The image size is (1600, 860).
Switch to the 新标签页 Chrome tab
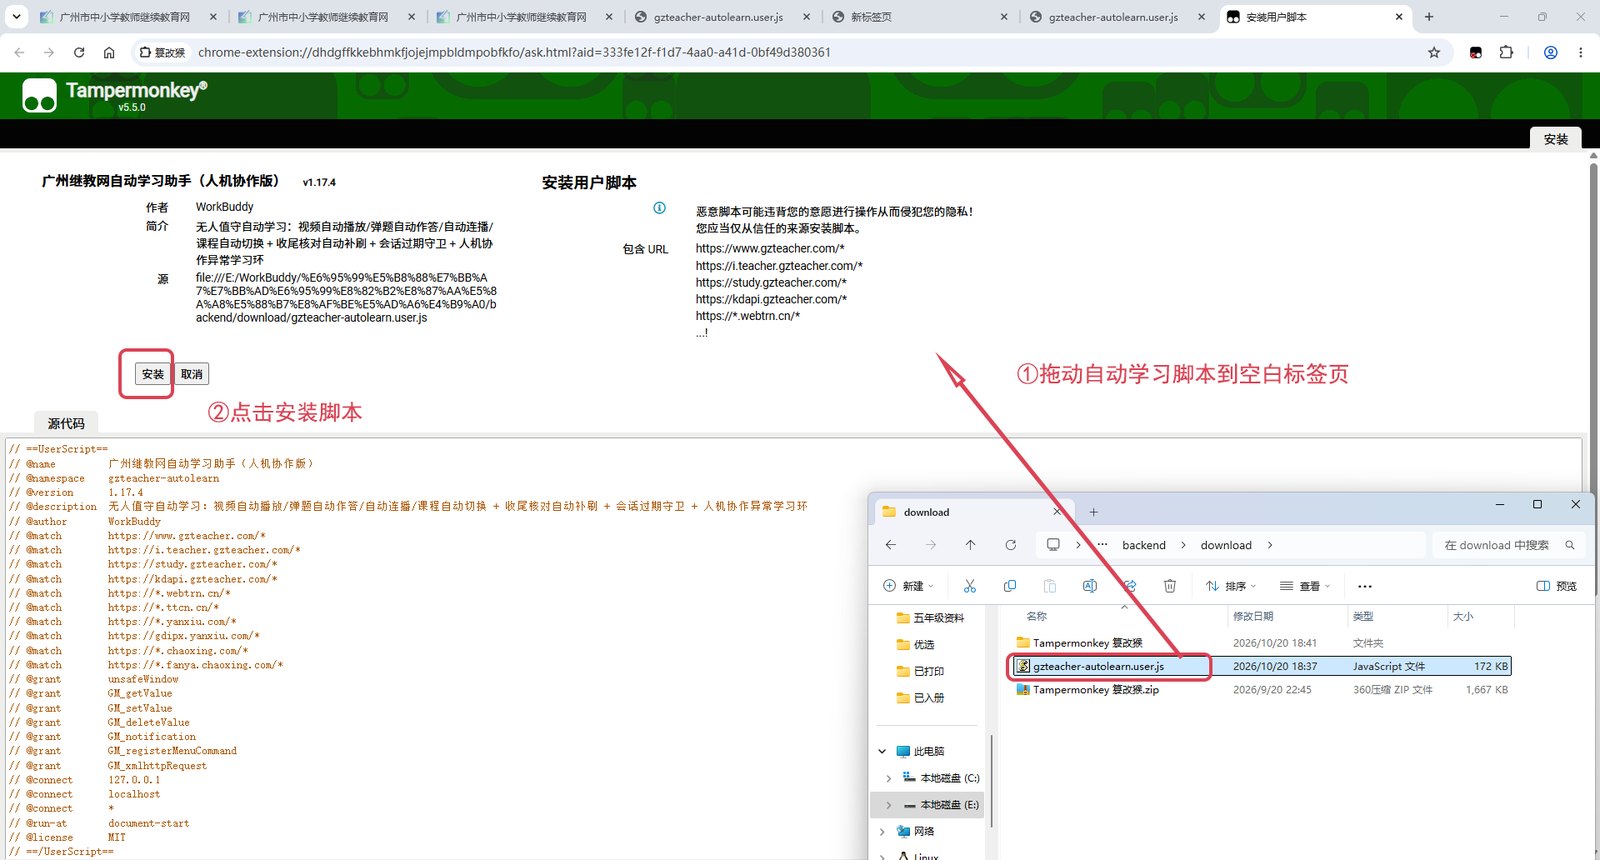[921, 17]
